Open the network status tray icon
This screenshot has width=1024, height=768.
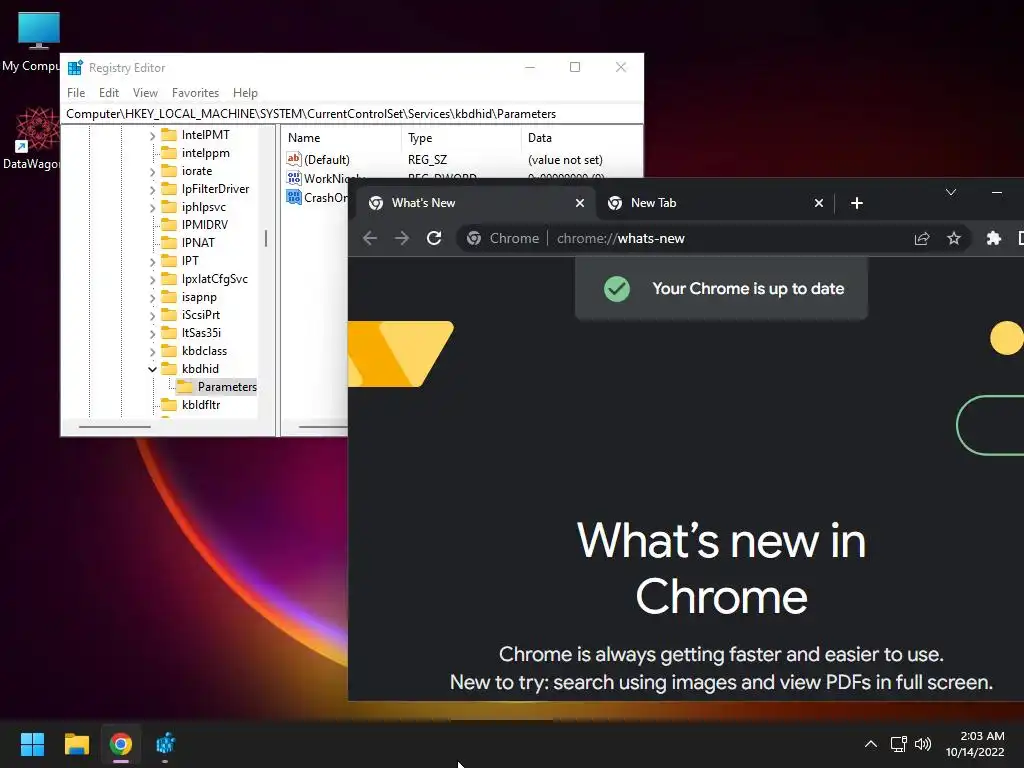tap(899, 744)
